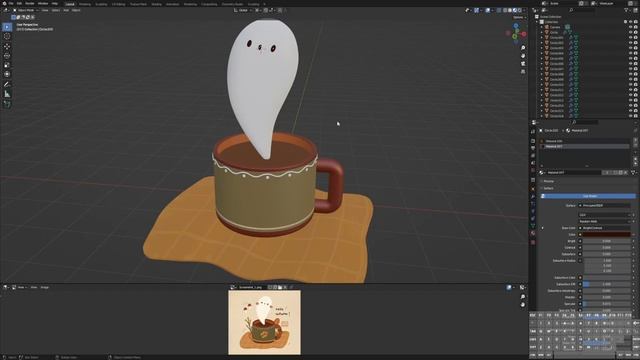The width and height of the screenshot is (640, 360).
Task: Open the viewport Add menu
Action: tap(66, 10)
